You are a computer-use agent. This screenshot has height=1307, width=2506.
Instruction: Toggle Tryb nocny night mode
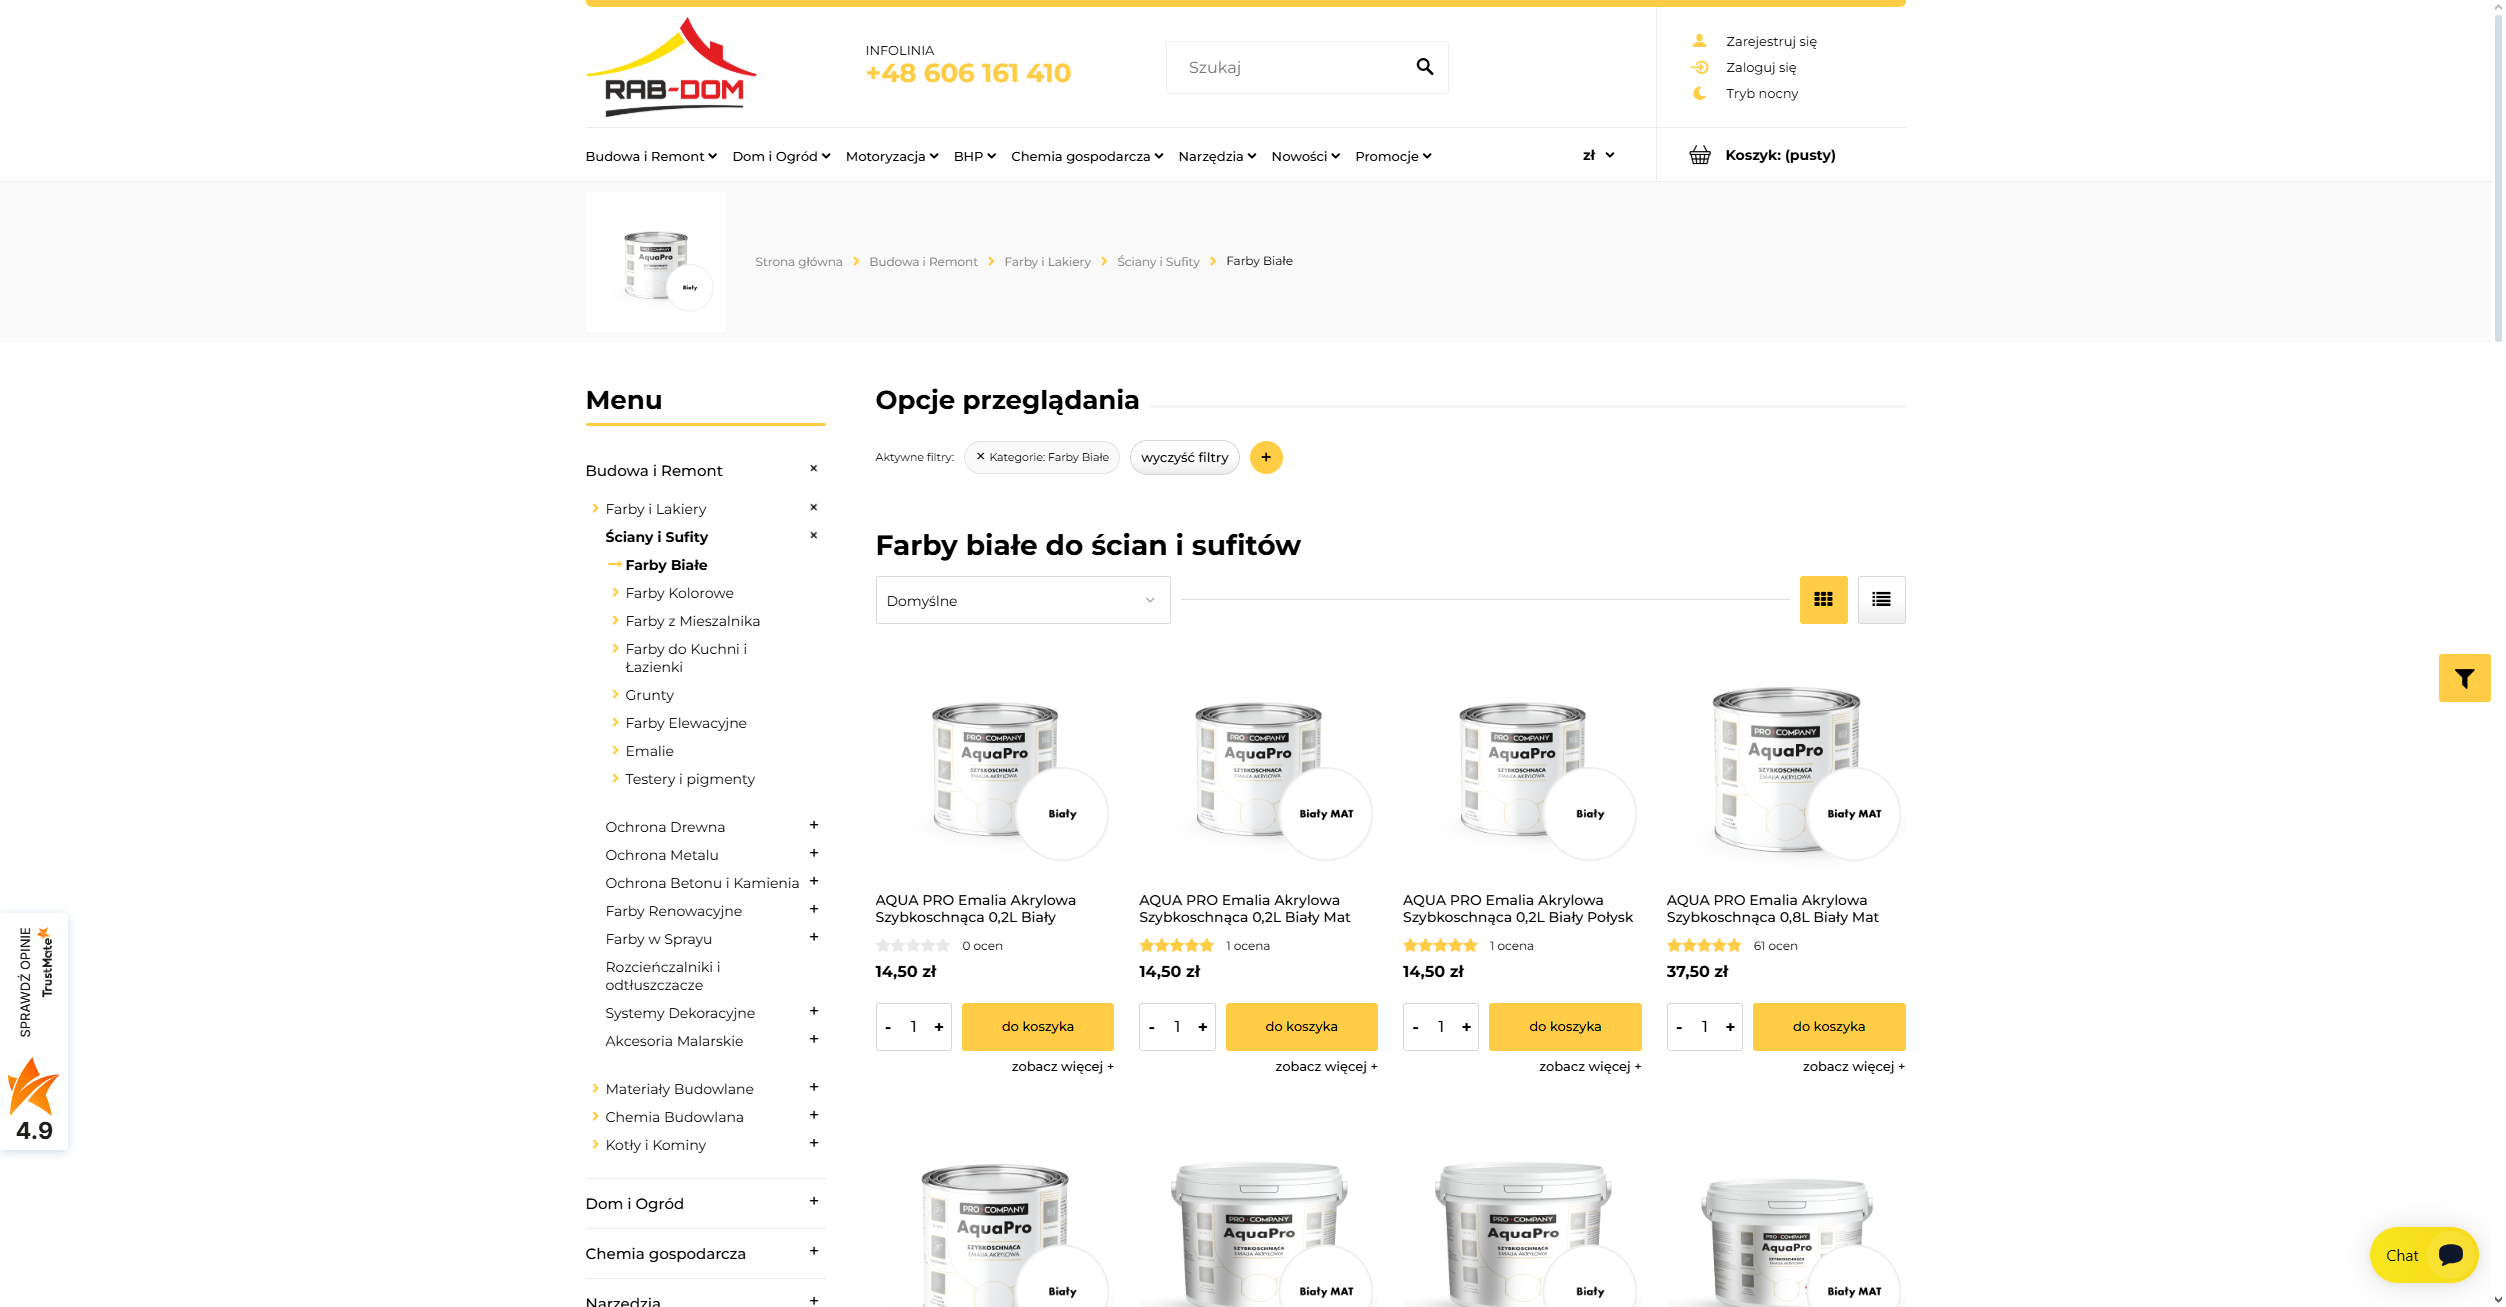[x=1761, y=93]
